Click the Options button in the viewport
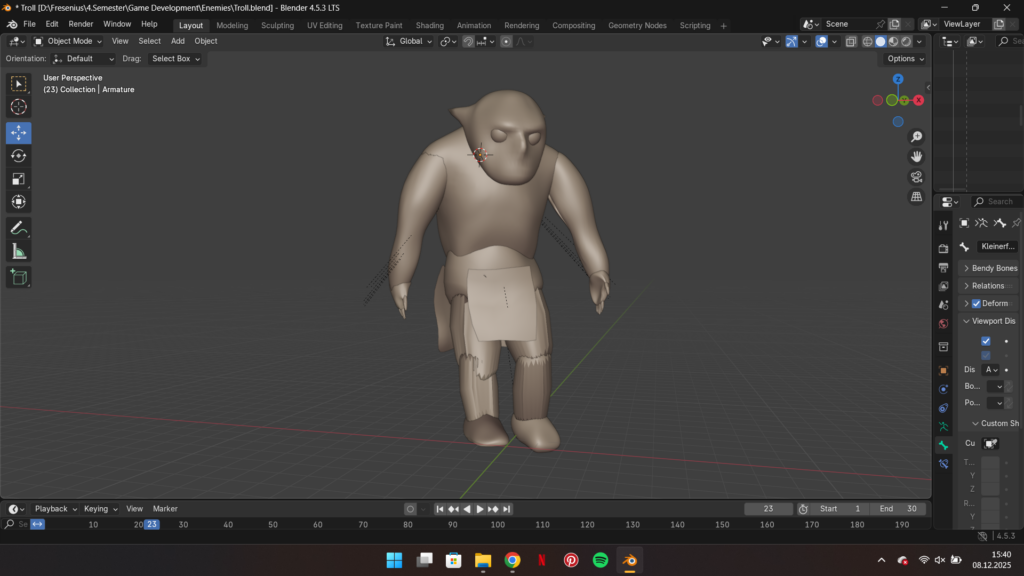 (x=904, y=59)
